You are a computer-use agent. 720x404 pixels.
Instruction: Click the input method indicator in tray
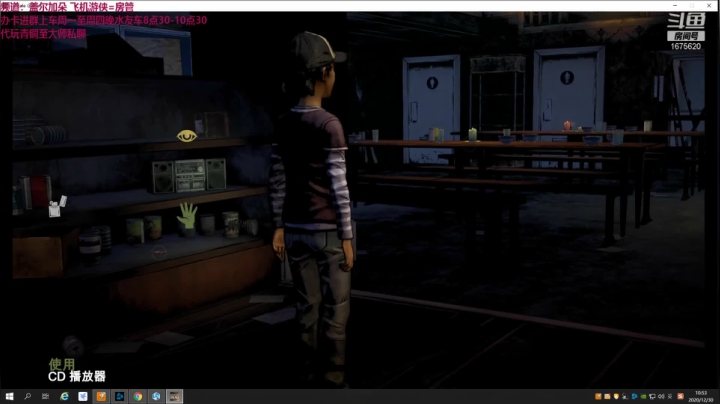pyautogui.click(x=670, y=396)
